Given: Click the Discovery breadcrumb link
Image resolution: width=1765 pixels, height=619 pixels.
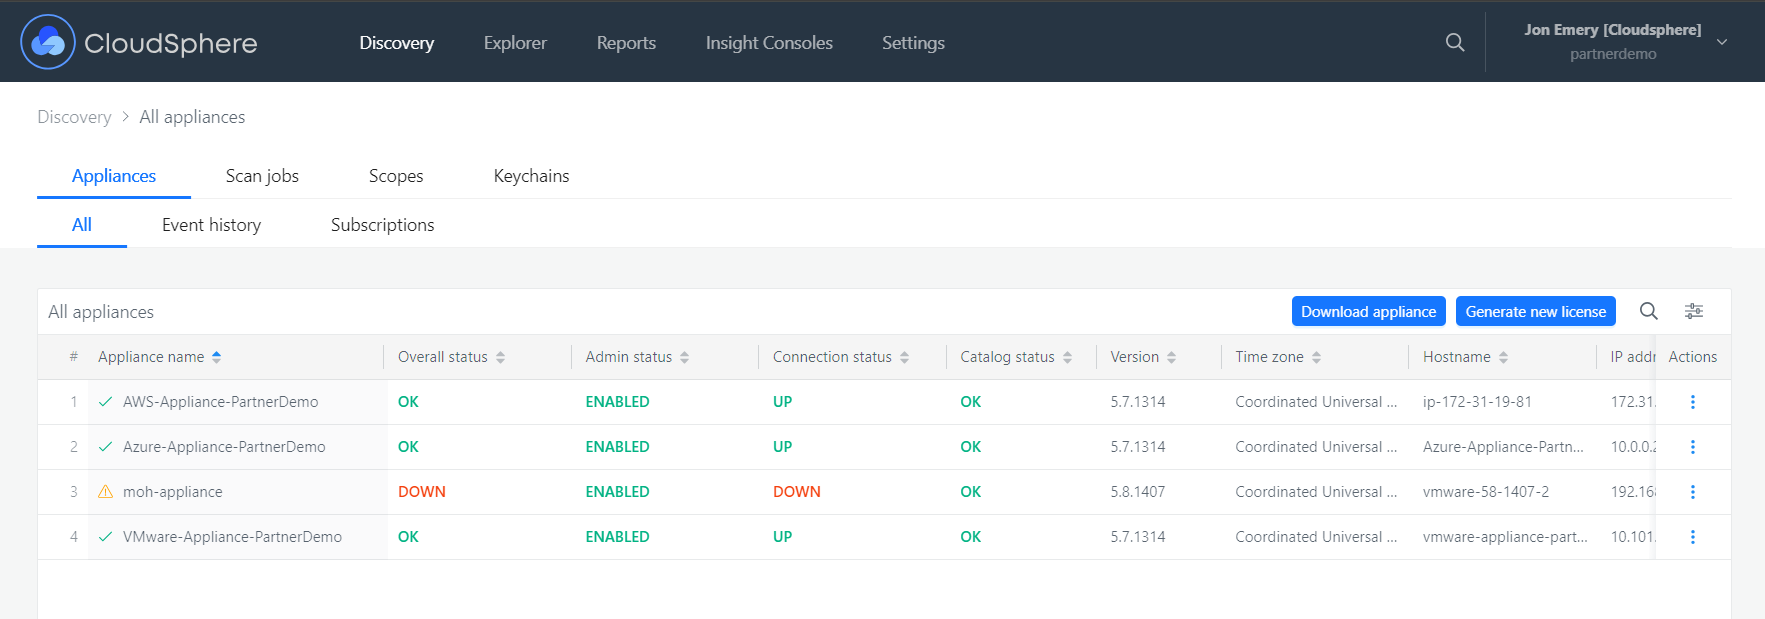Looking at the screenshot, I should click(x=74, y=117).
